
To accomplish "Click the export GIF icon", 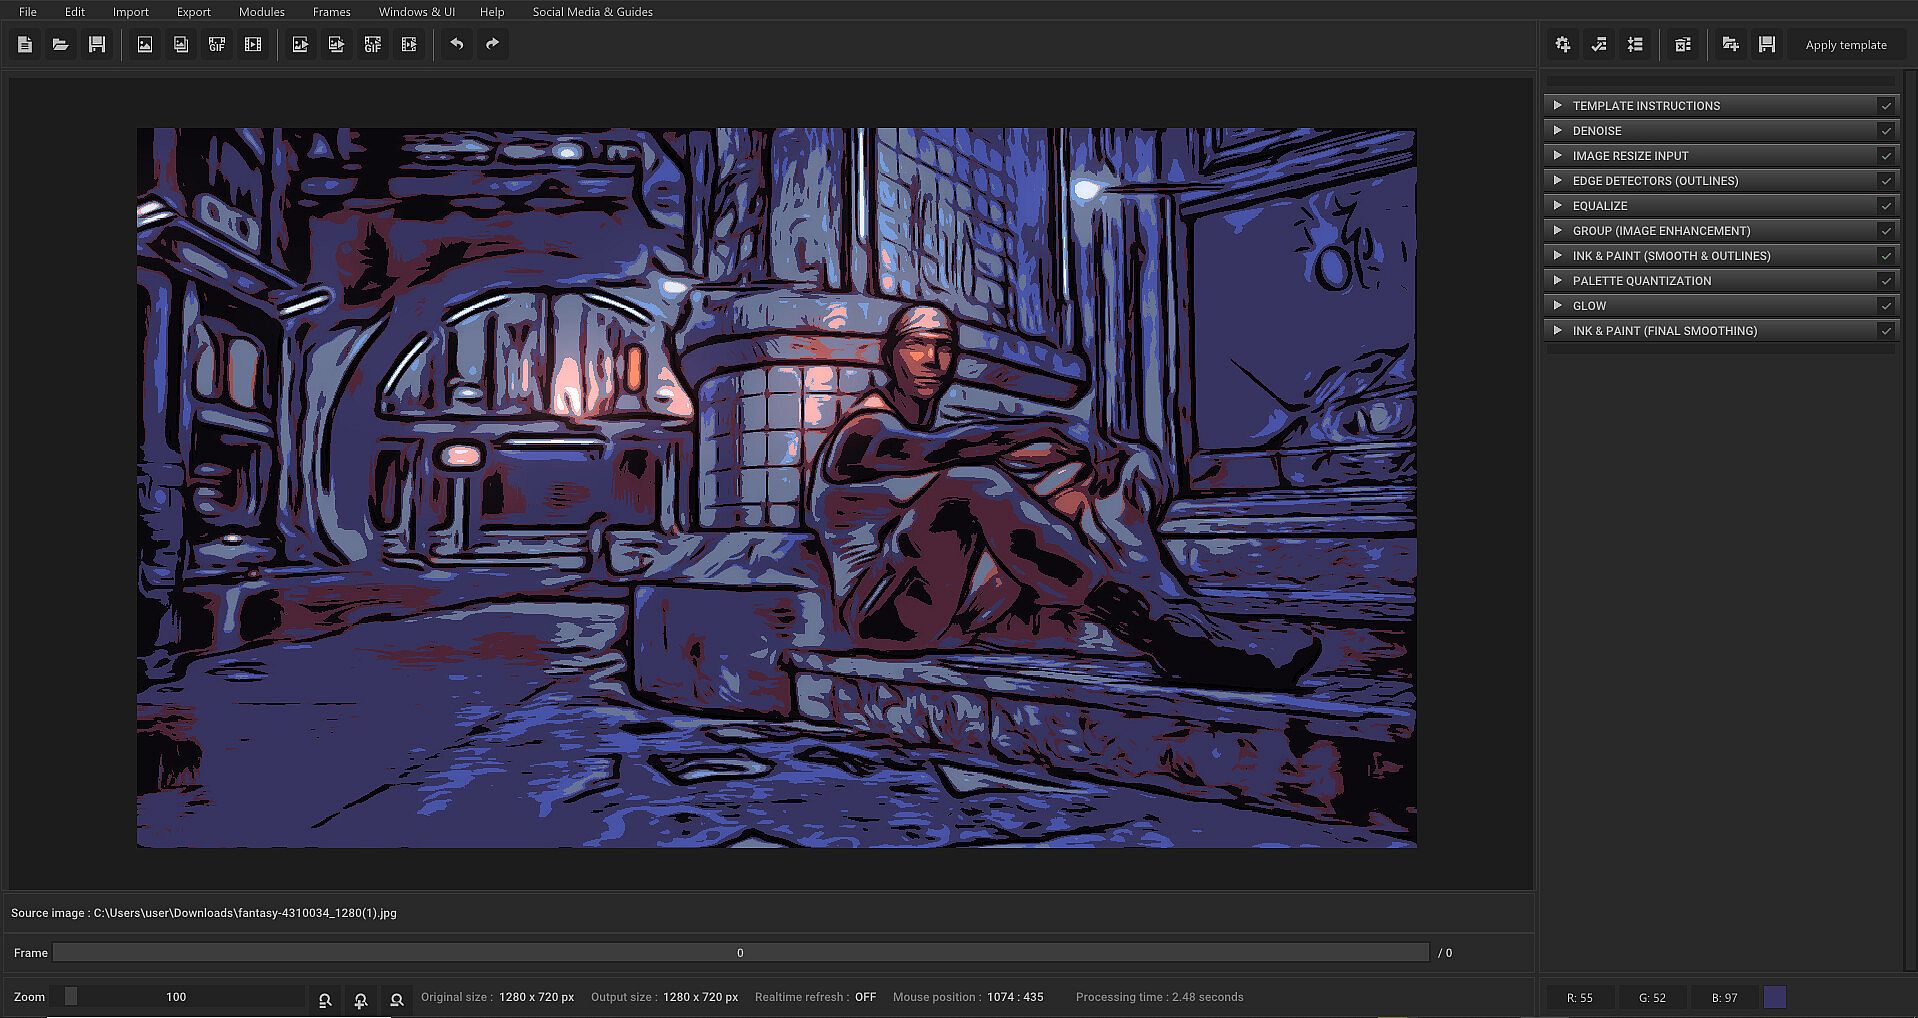I will (373, 45).
